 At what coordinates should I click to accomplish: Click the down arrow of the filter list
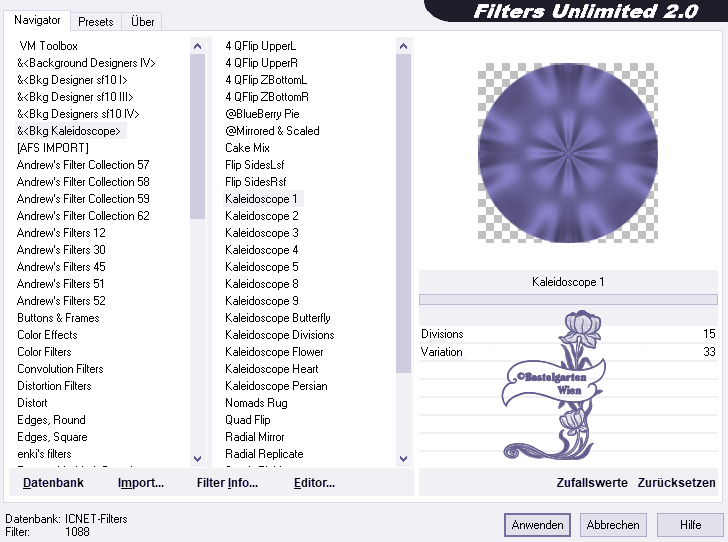click(x=403, y=459)
